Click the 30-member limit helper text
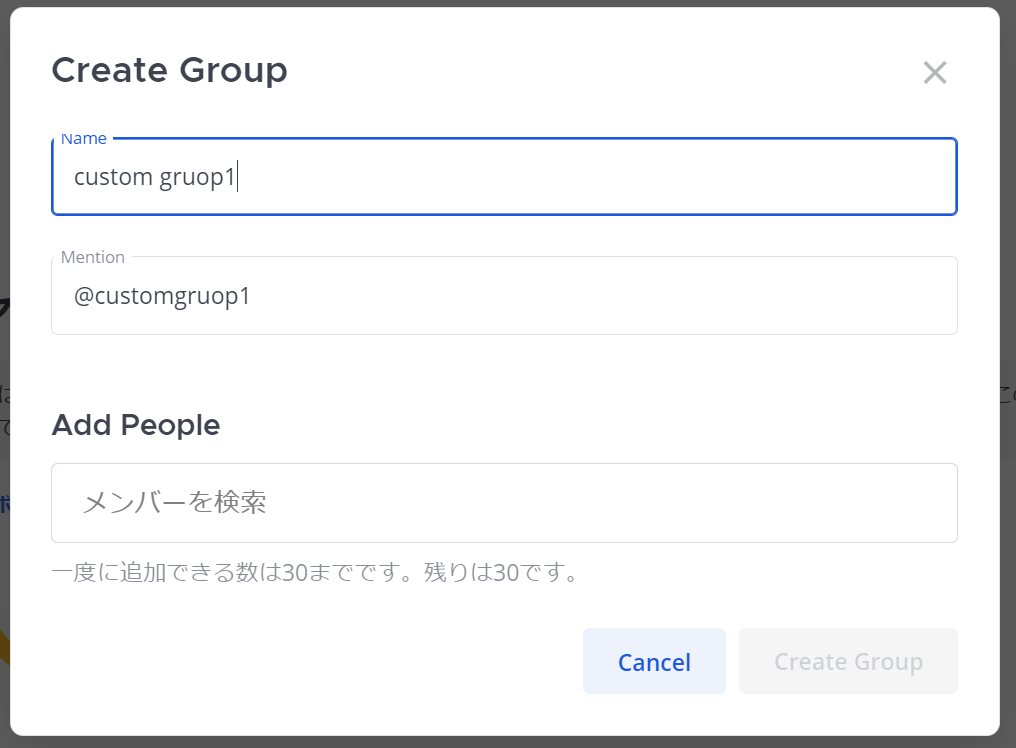 314,572
